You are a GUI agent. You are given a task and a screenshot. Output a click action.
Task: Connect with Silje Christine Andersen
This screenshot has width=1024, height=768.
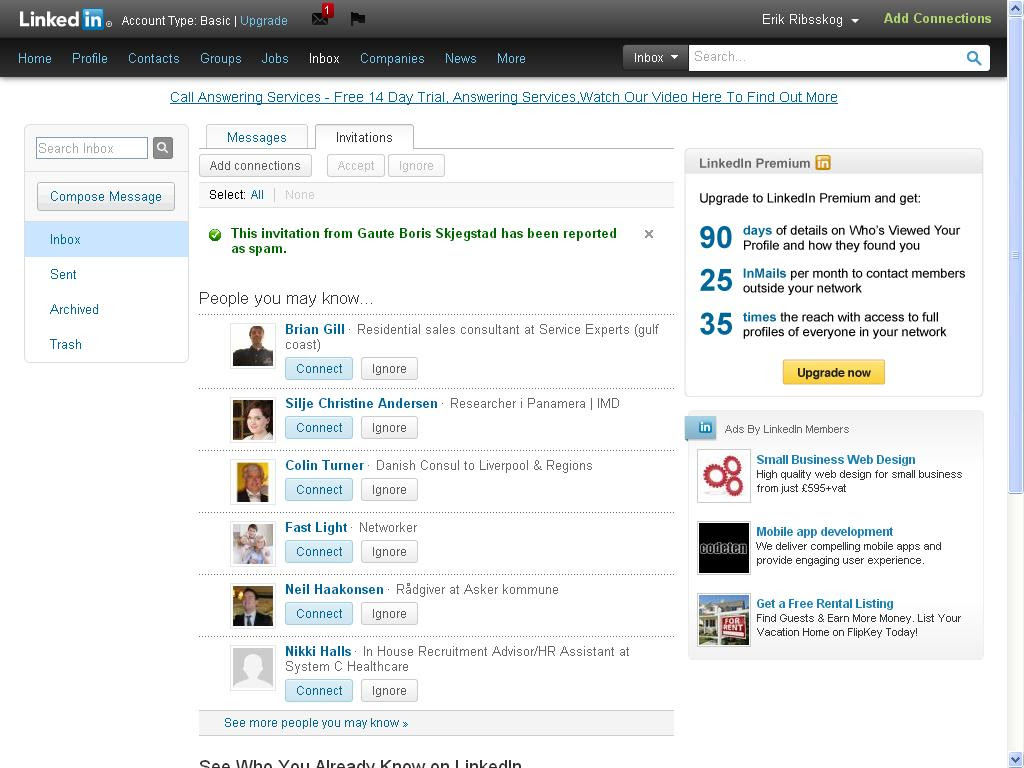[319, 428]
